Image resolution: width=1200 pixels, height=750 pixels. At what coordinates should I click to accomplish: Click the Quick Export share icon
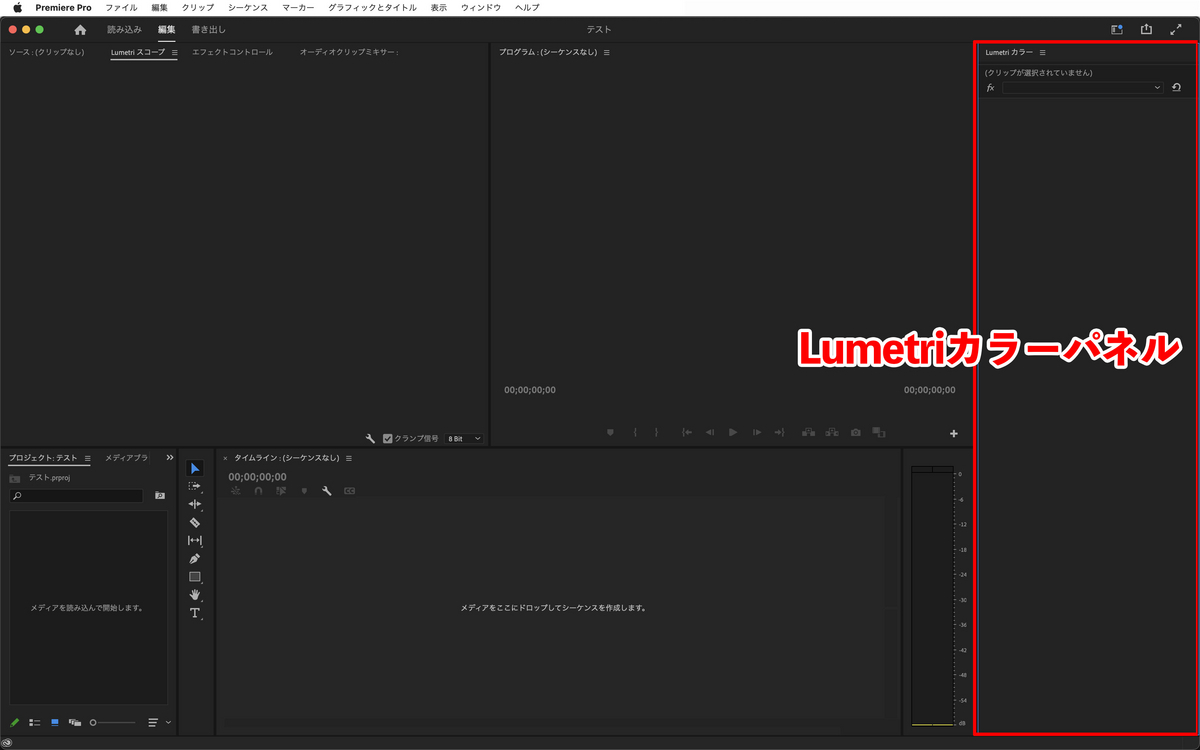(x=1147, y=30)
